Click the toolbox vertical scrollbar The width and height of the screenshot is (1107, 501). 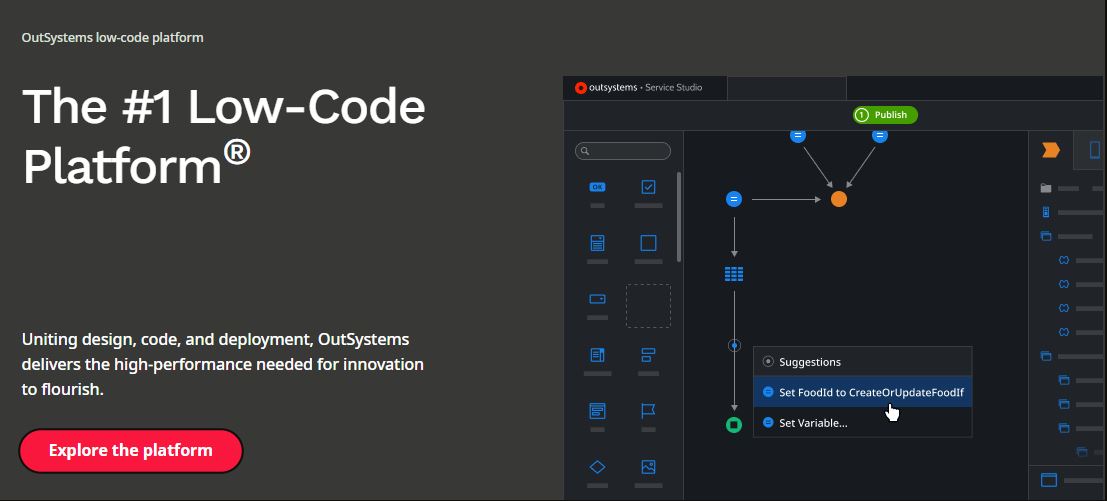point(679,217)
